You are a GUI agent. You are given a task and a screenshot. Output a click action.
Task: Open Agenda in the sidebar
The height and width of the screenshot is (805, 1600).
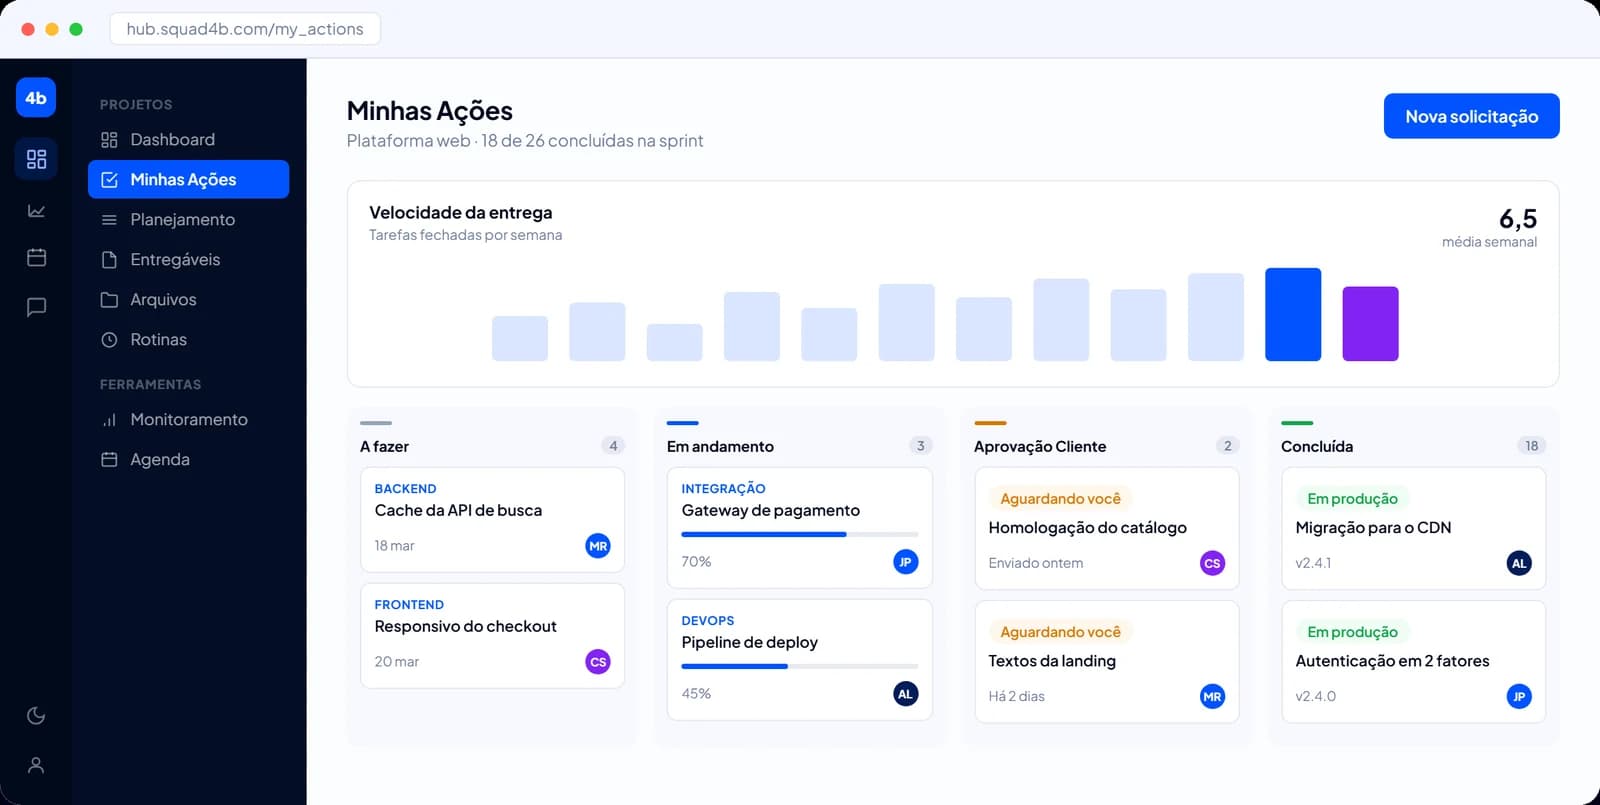coord(188,460)
